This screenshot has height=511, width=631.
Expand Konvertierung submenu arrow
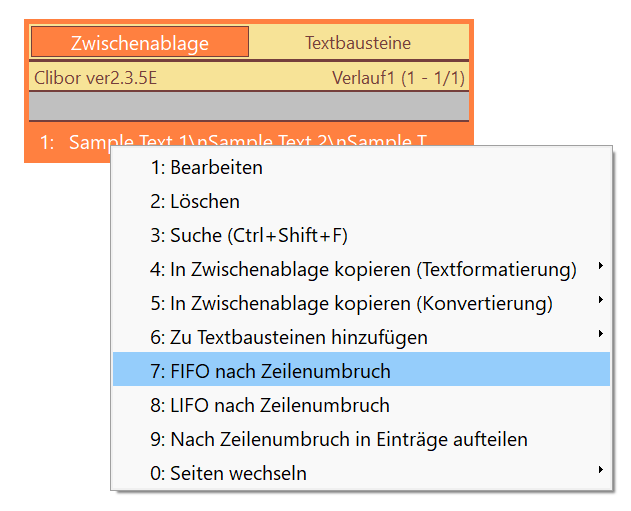[x=600, y=300]
